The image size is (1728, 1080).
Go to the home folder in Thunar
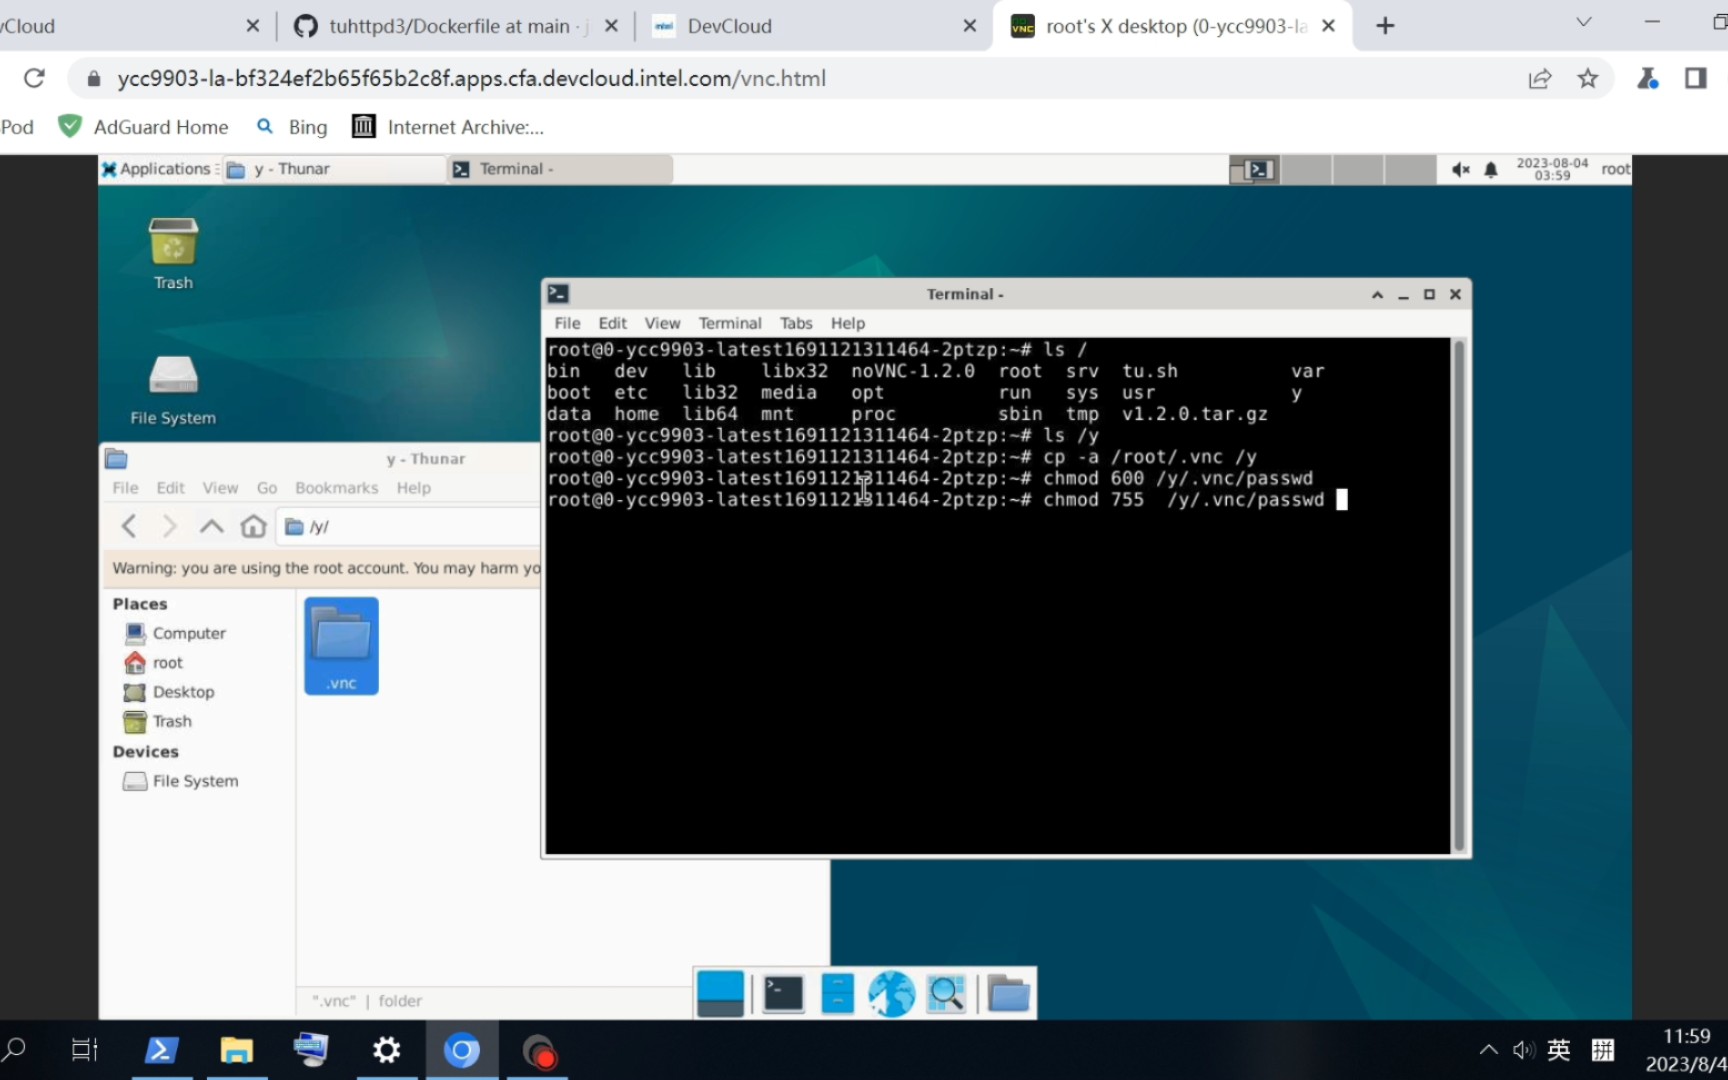253,526
